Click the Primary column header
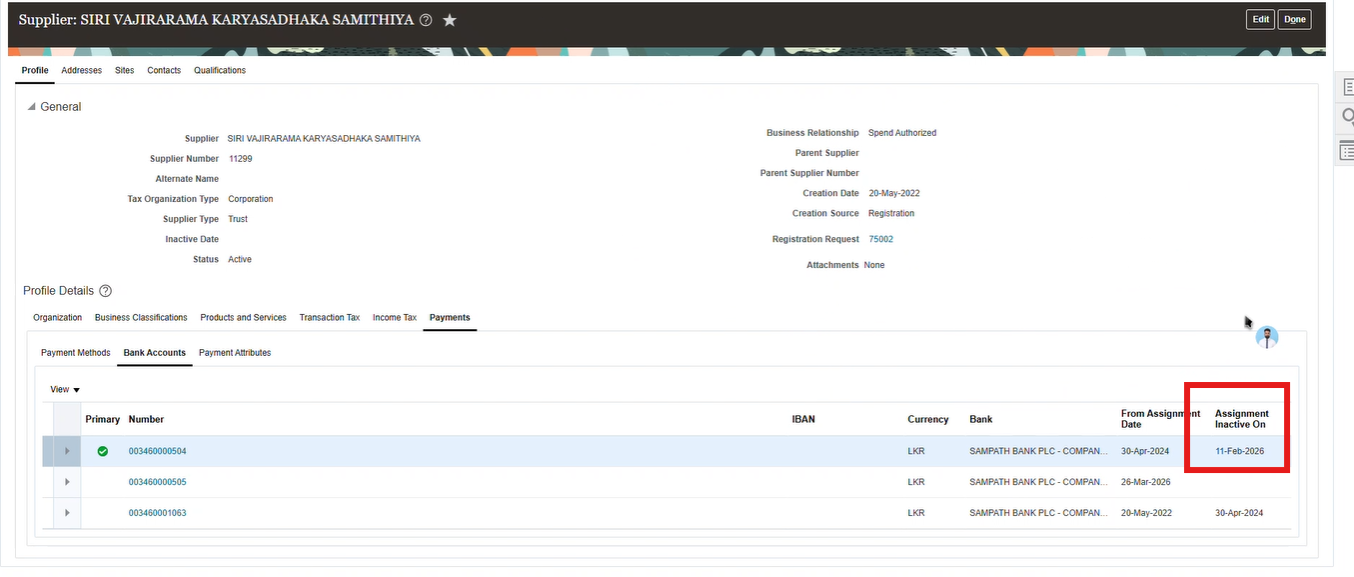Image resolution: width=1354 pixels, height=577 pixels. tap(102, 420)
